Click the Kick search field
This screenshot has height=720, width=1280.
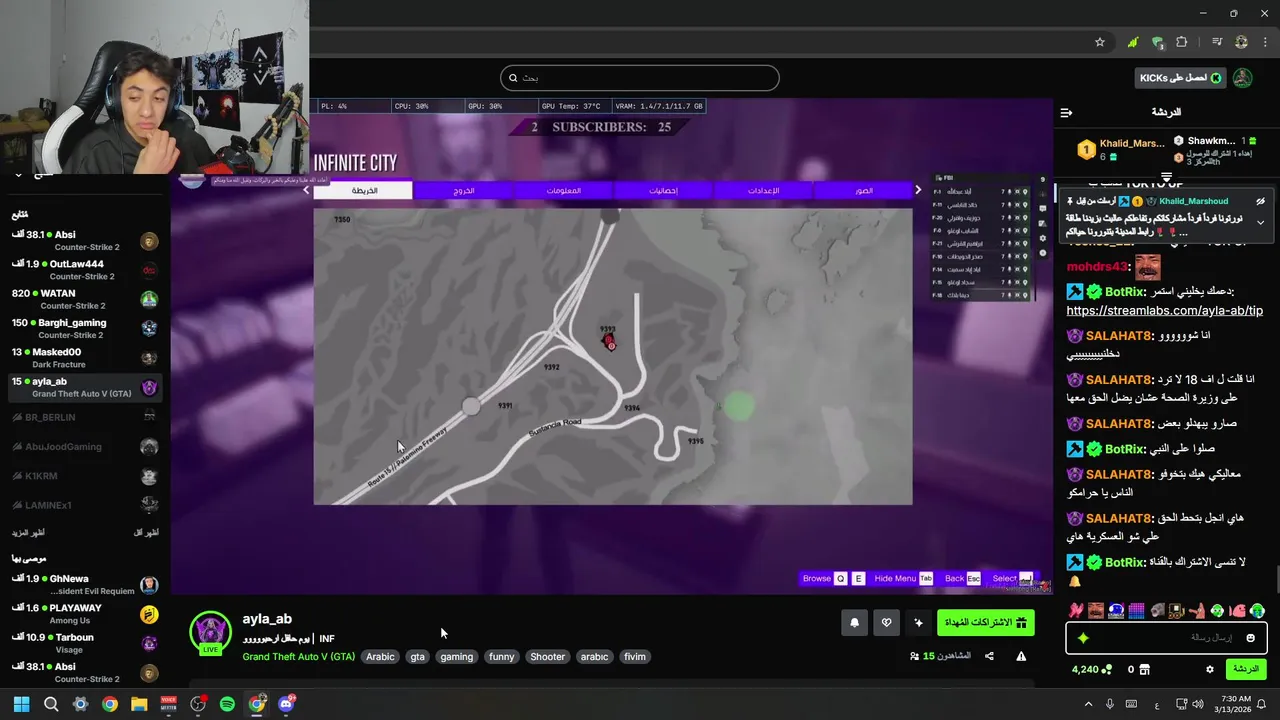(x=640, y=78)
